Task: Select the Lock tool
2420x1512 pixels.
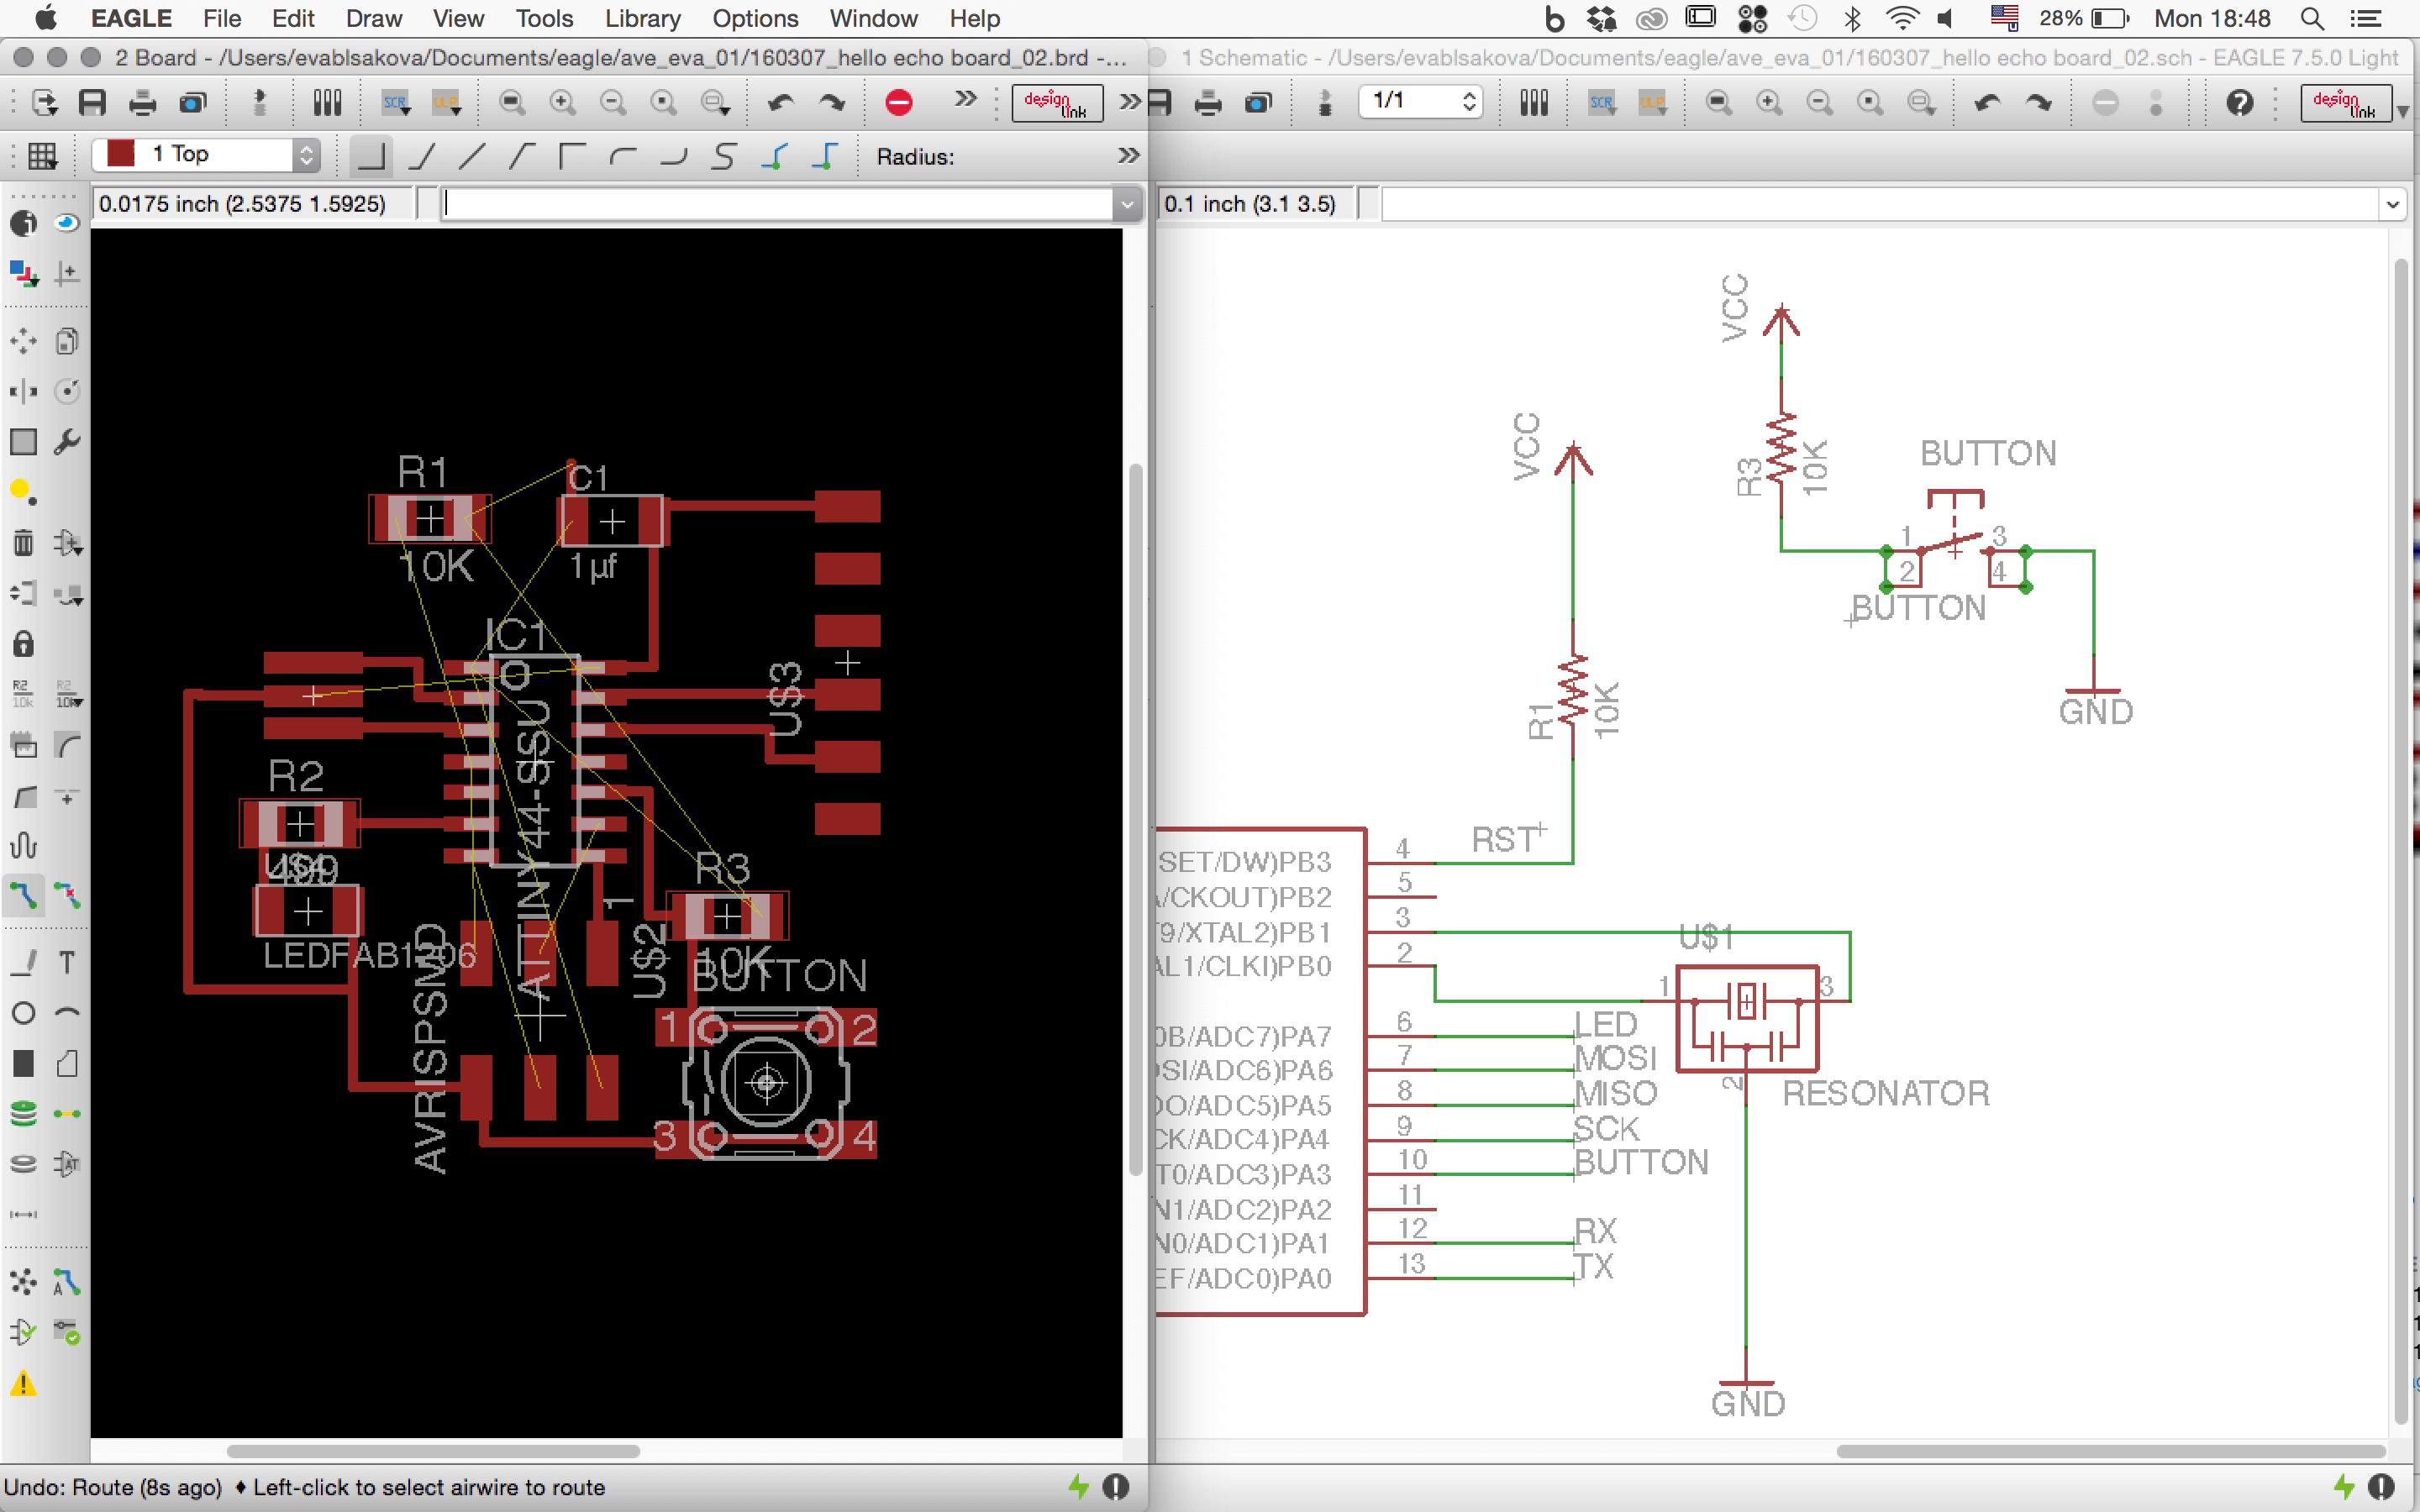Action: (x=23, y=644)
